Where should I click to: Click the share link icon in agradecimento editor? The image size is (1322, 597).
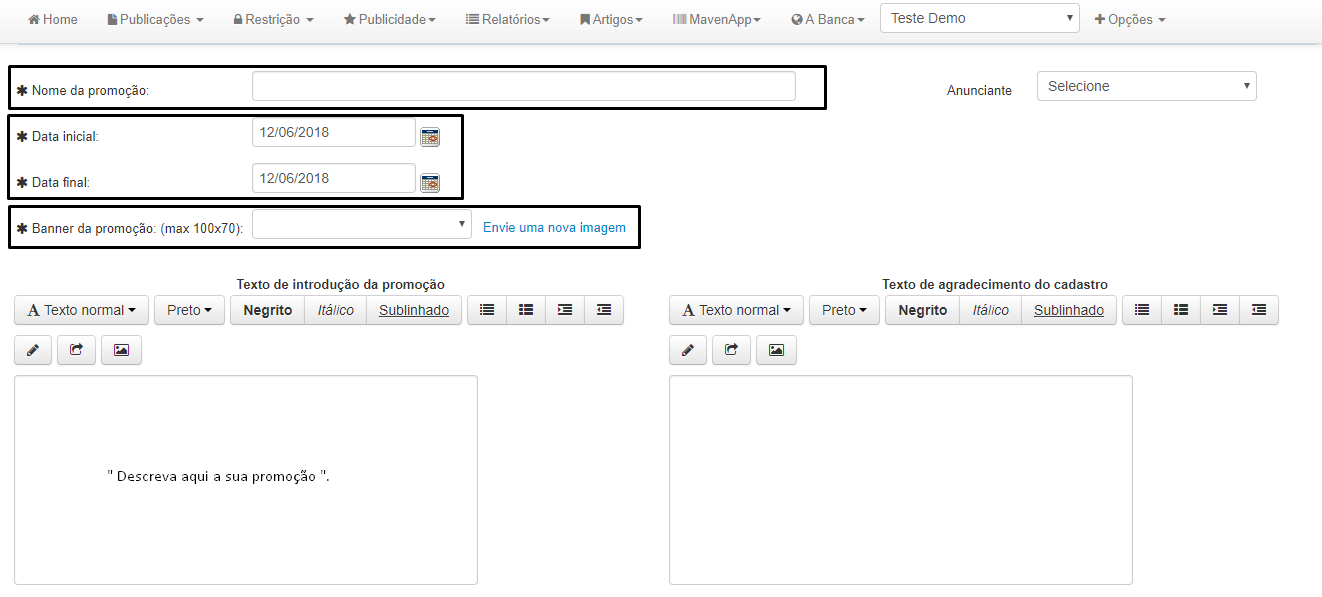tap(731, 350)
